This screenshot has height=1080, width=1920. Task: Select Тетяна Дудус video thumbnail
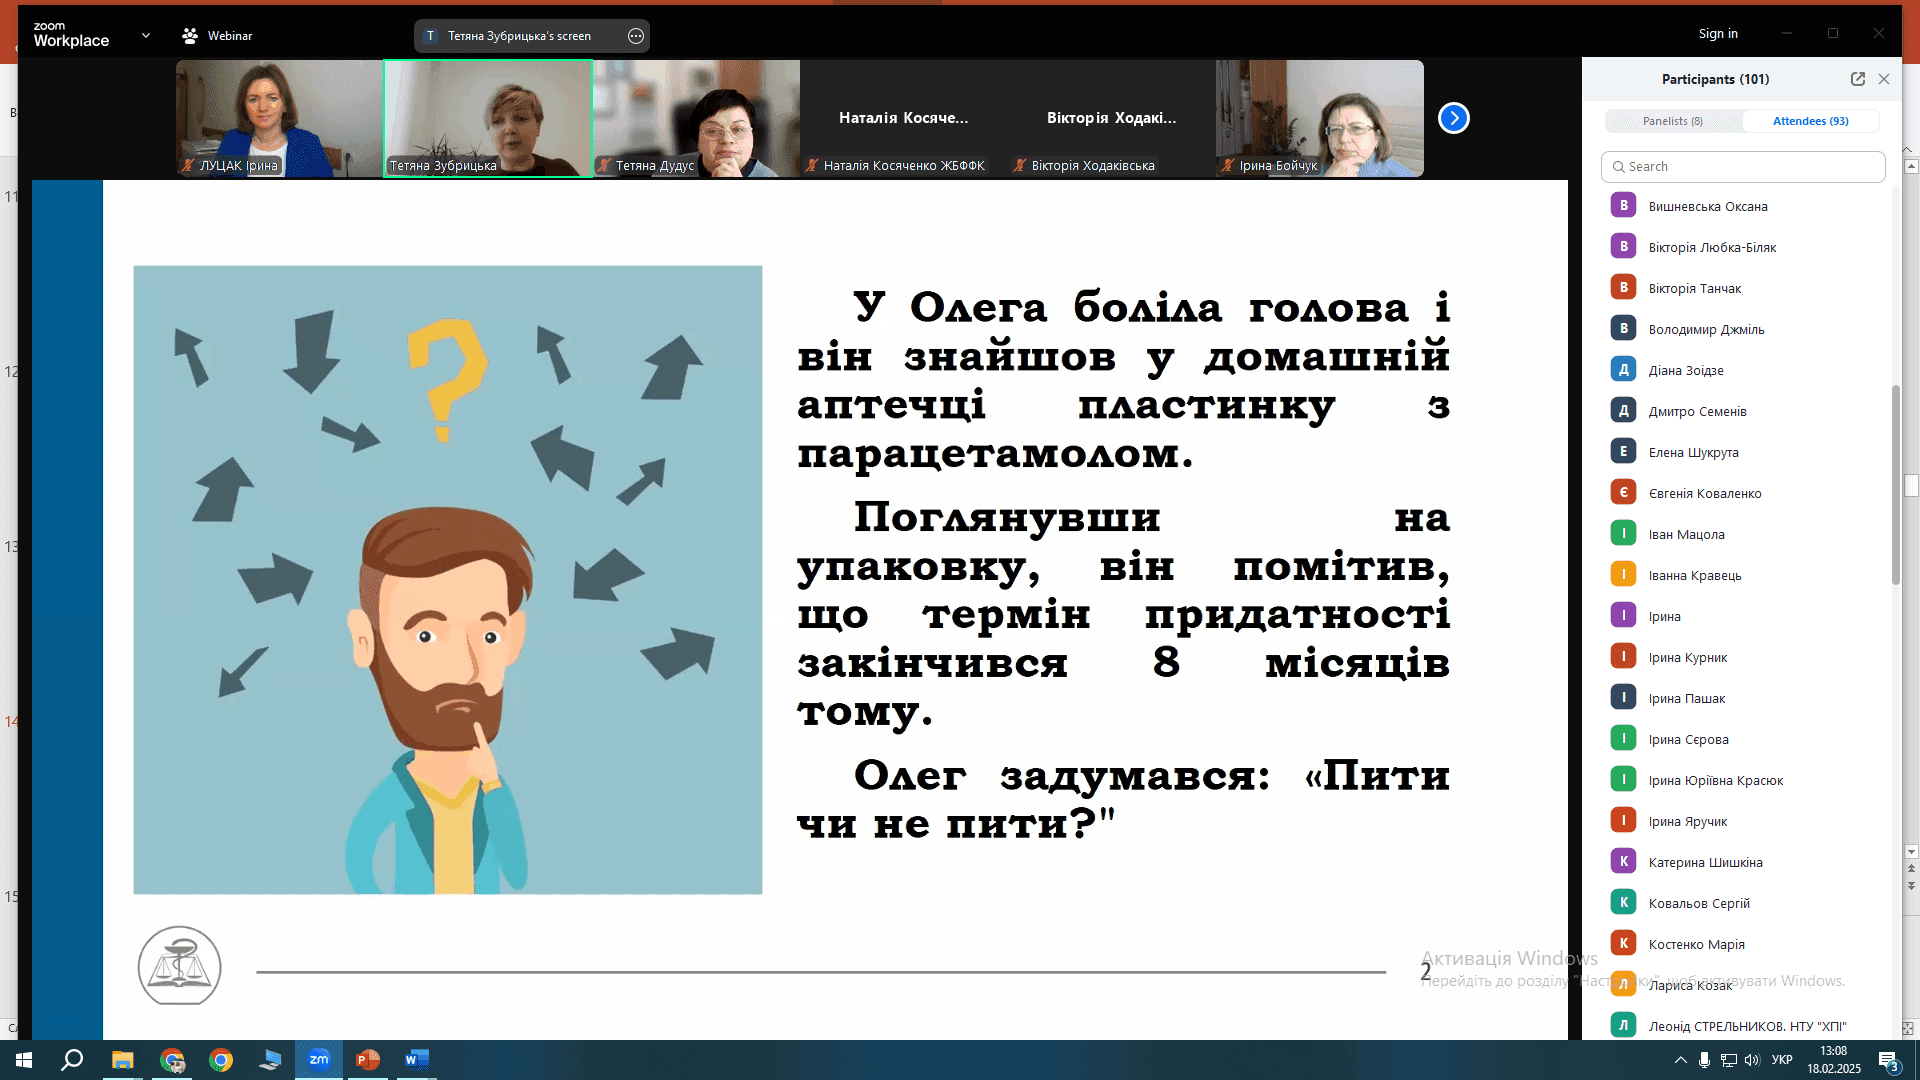(697, 118)
